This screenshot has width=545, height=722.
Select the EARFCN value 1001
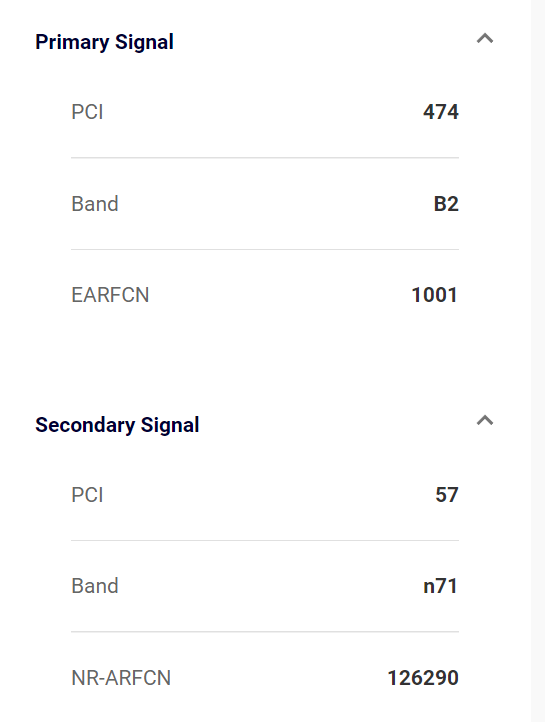(x=435, y=295)
